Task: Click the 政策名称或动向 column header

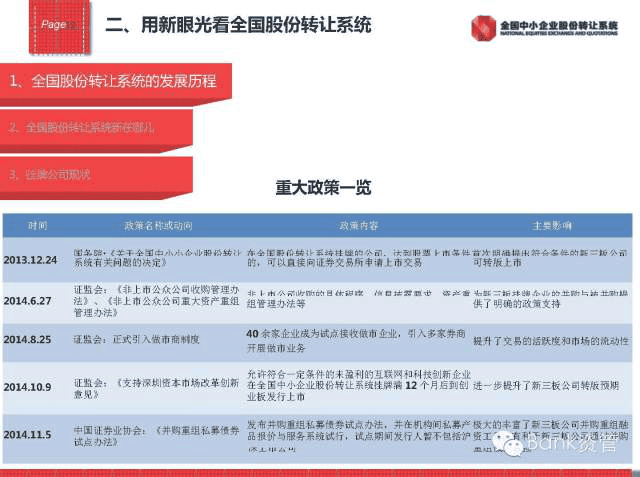Action: point(158,226)
